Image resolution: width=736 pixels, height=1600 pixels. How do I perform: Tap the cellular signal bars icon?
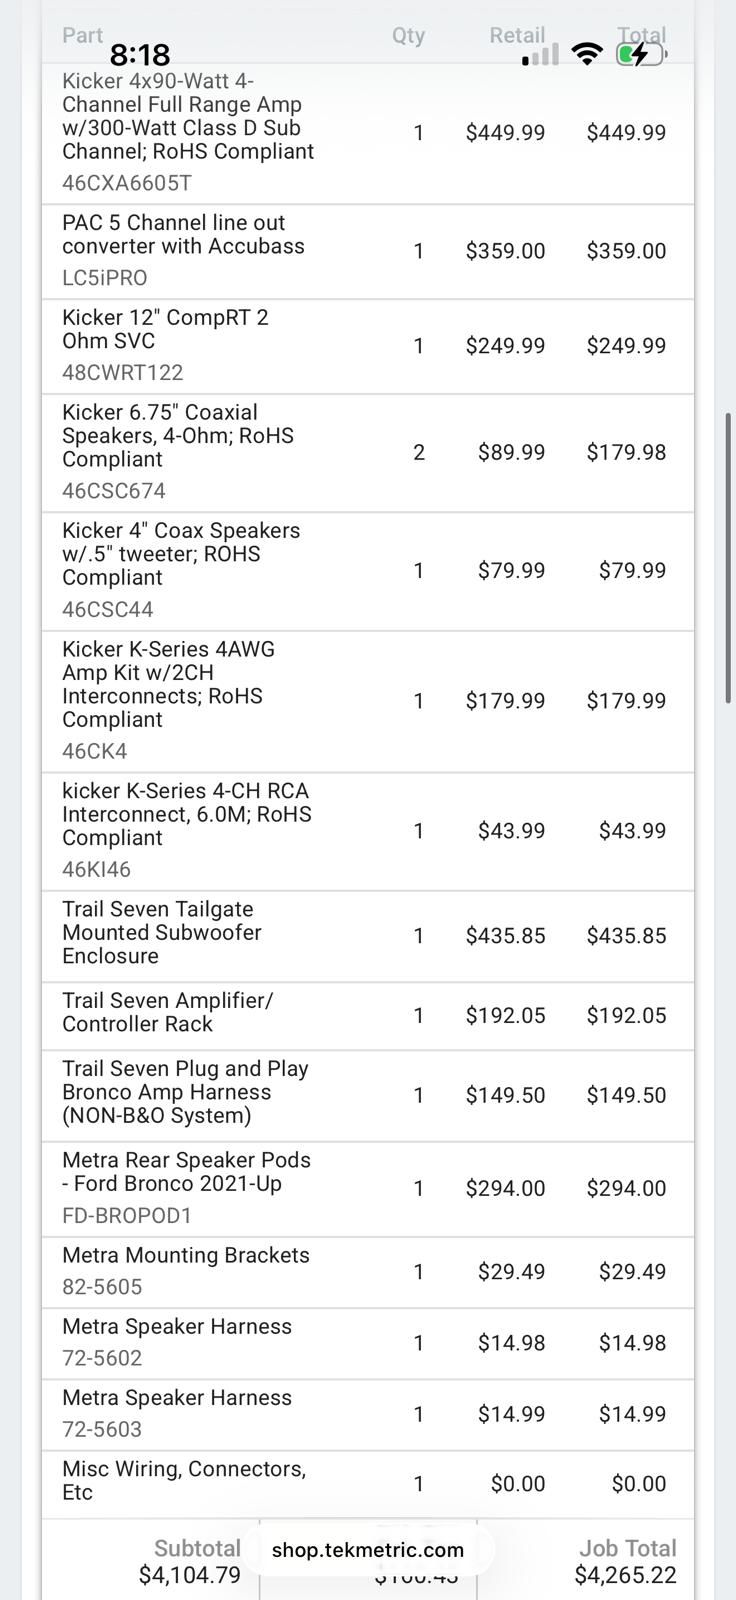coord(540,55)
